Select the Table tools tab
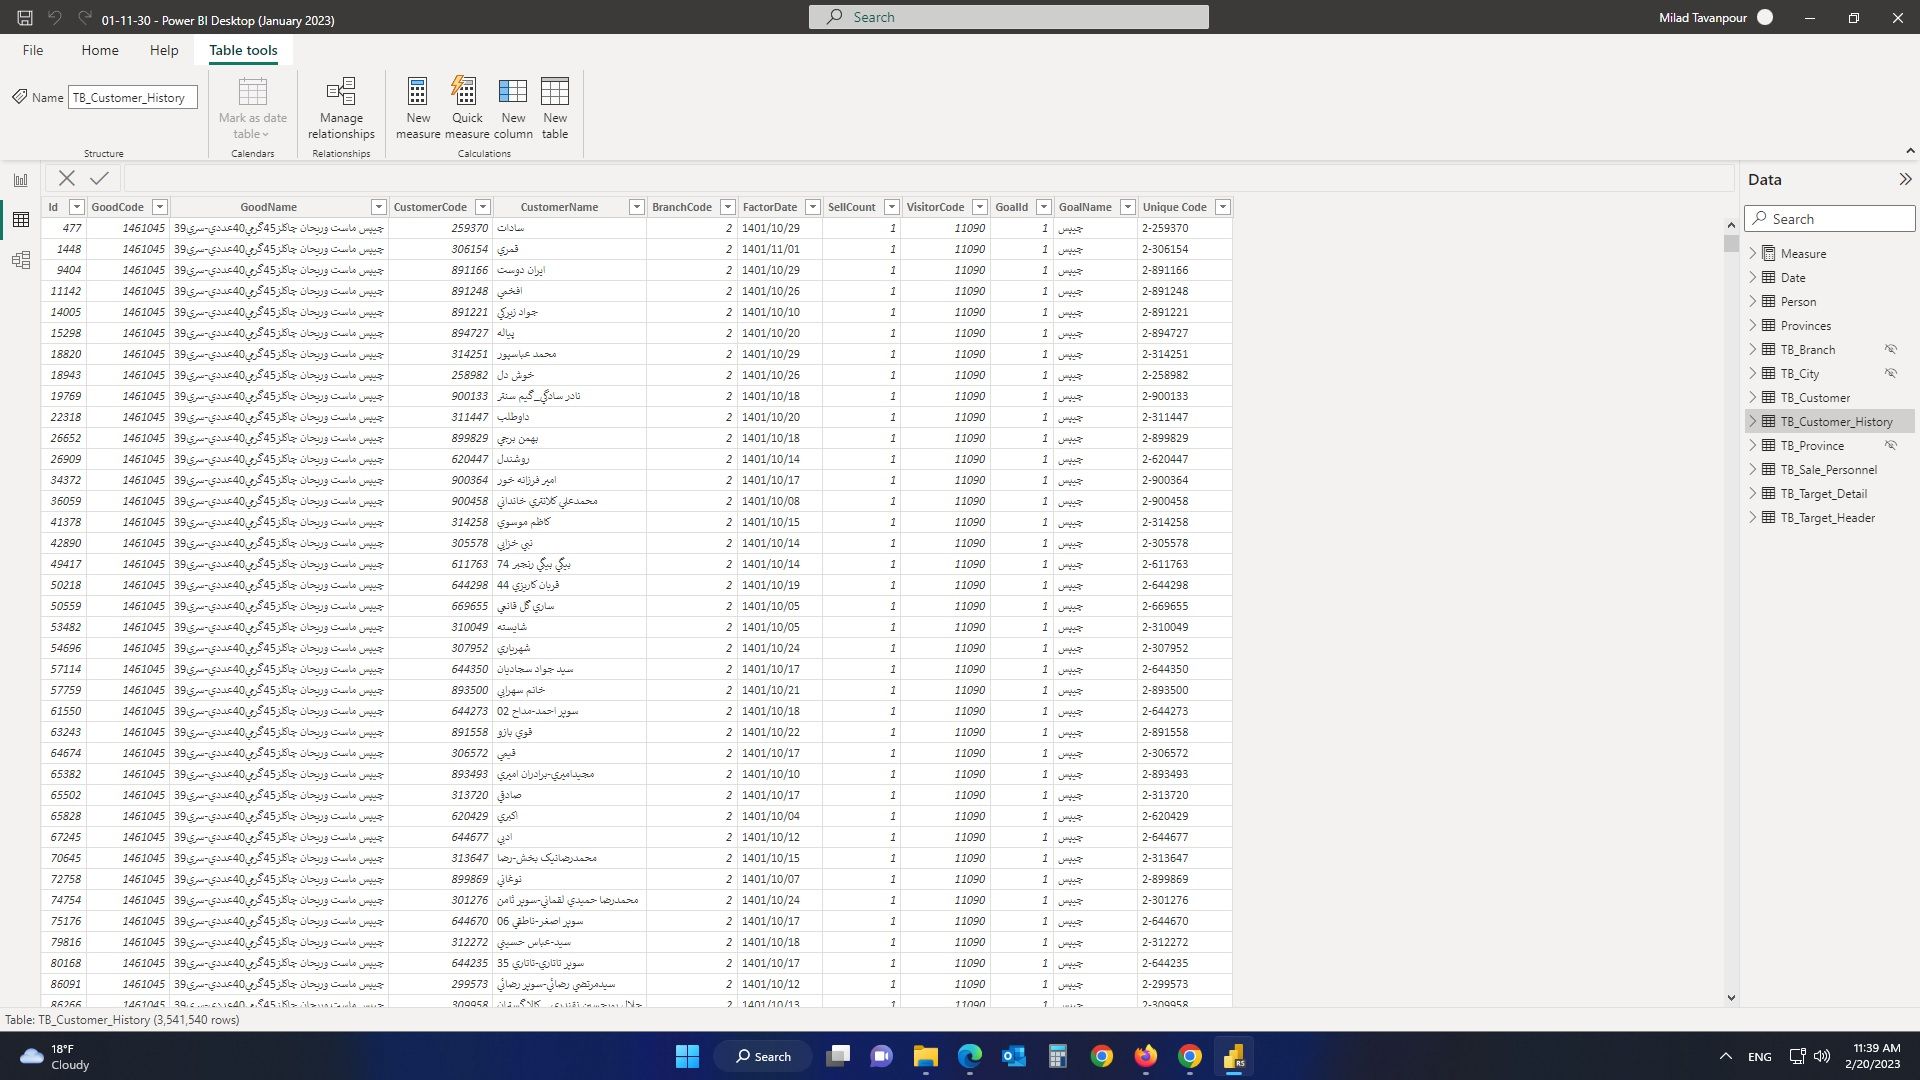This screenshot has height=1080, width=1920. 243,50
